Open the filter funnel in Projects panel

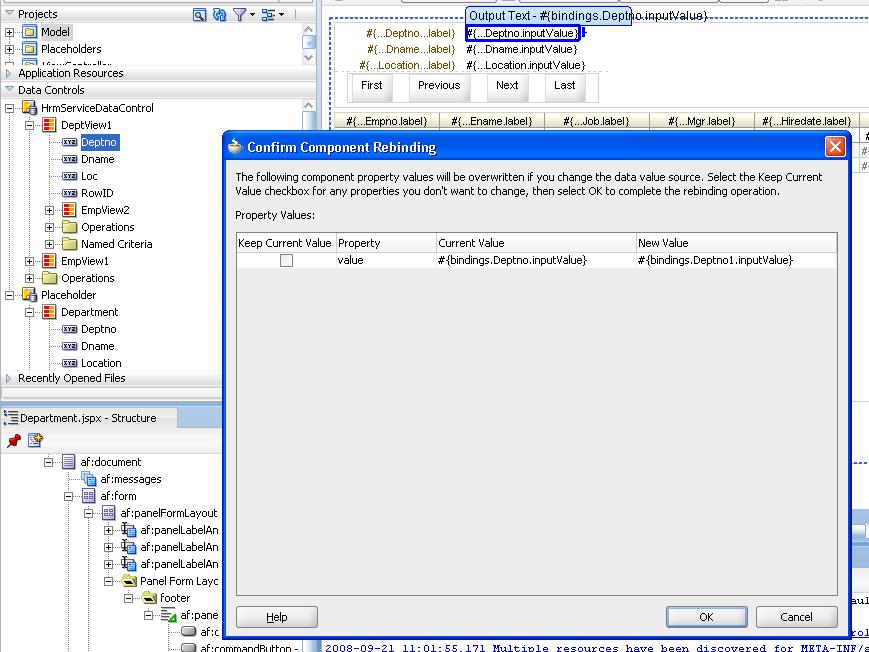click(x=240, y=14)
